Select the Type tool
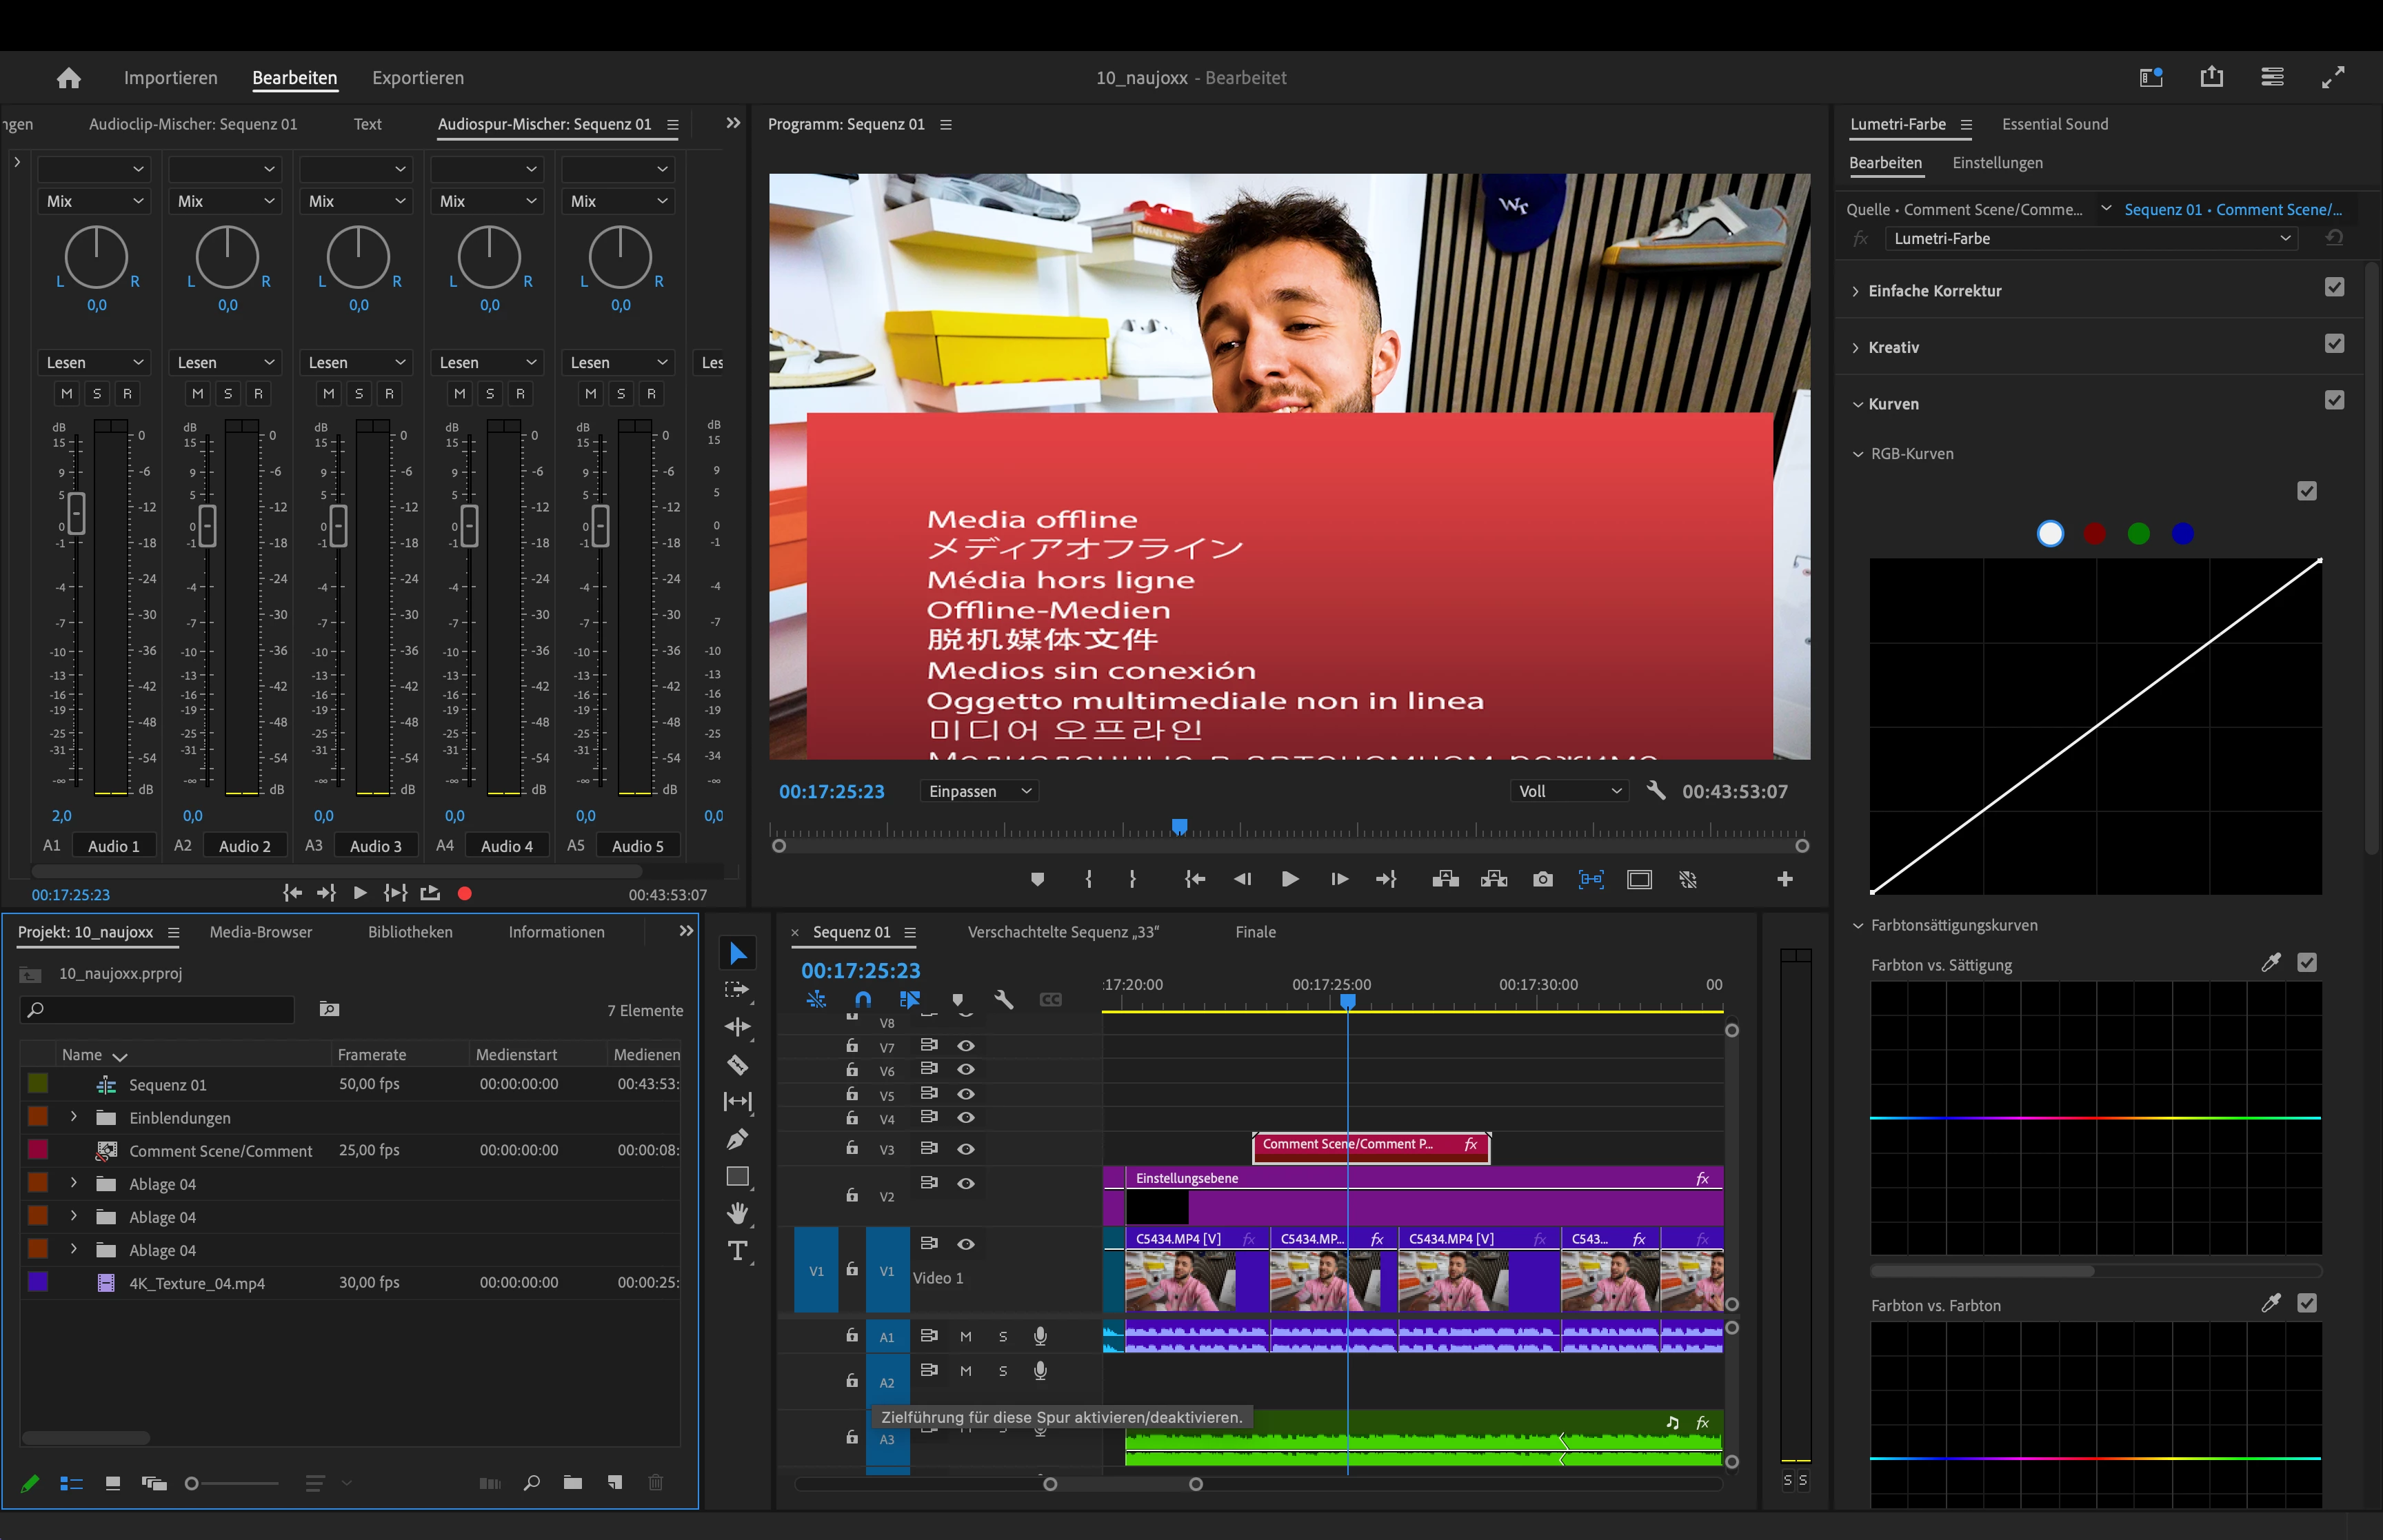Image resolution: width=2383 pixels, height=1540 pixels. [737, 1251]
